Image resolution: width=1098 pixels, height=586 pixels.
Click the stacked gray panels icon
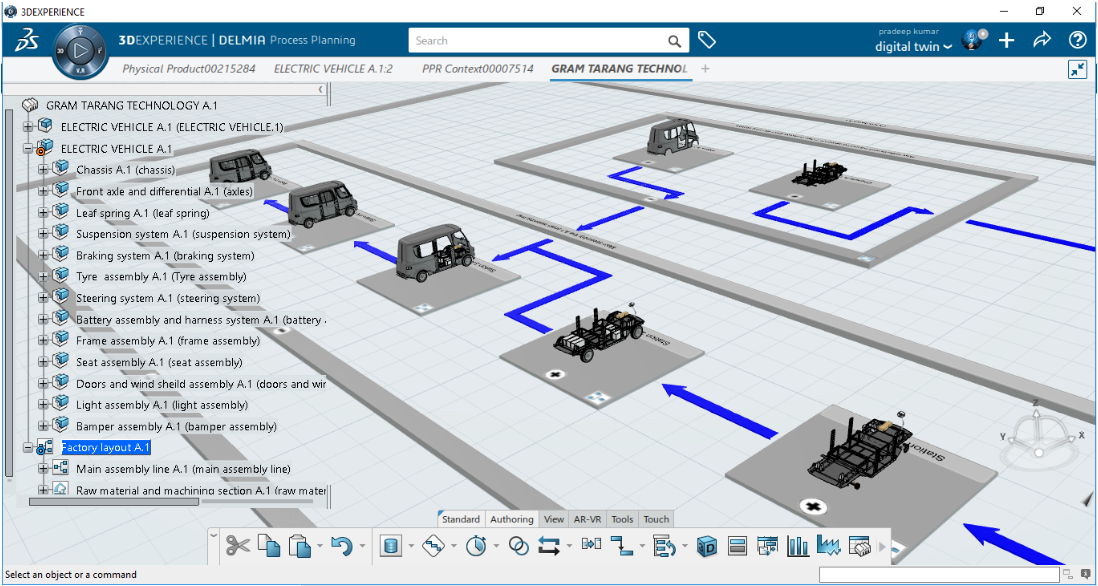[x=737, y=545]
